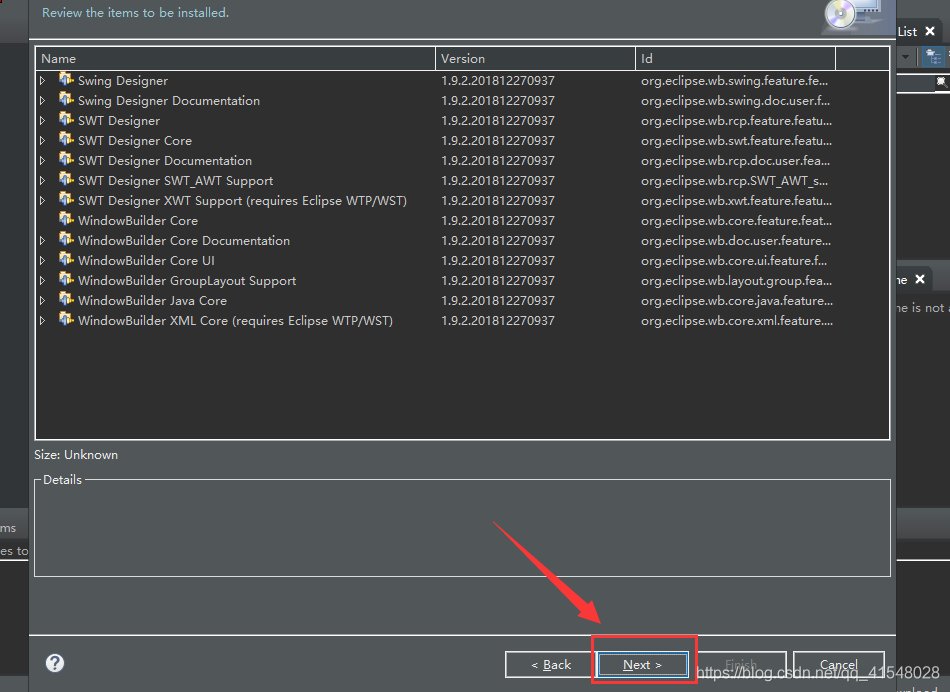The height and width of the screenshot is (692, 950).
Task: Click the WindowBuilder GroupLayout Support icon
Action: 66,279
